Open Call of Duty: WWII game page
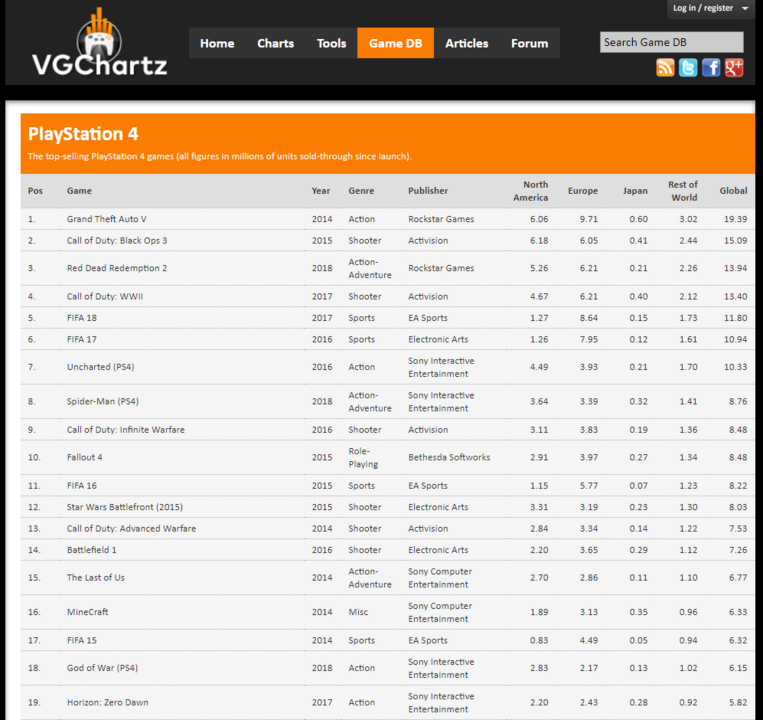The height and width of the screenshot is (720, 763). [x=105, y=296]
